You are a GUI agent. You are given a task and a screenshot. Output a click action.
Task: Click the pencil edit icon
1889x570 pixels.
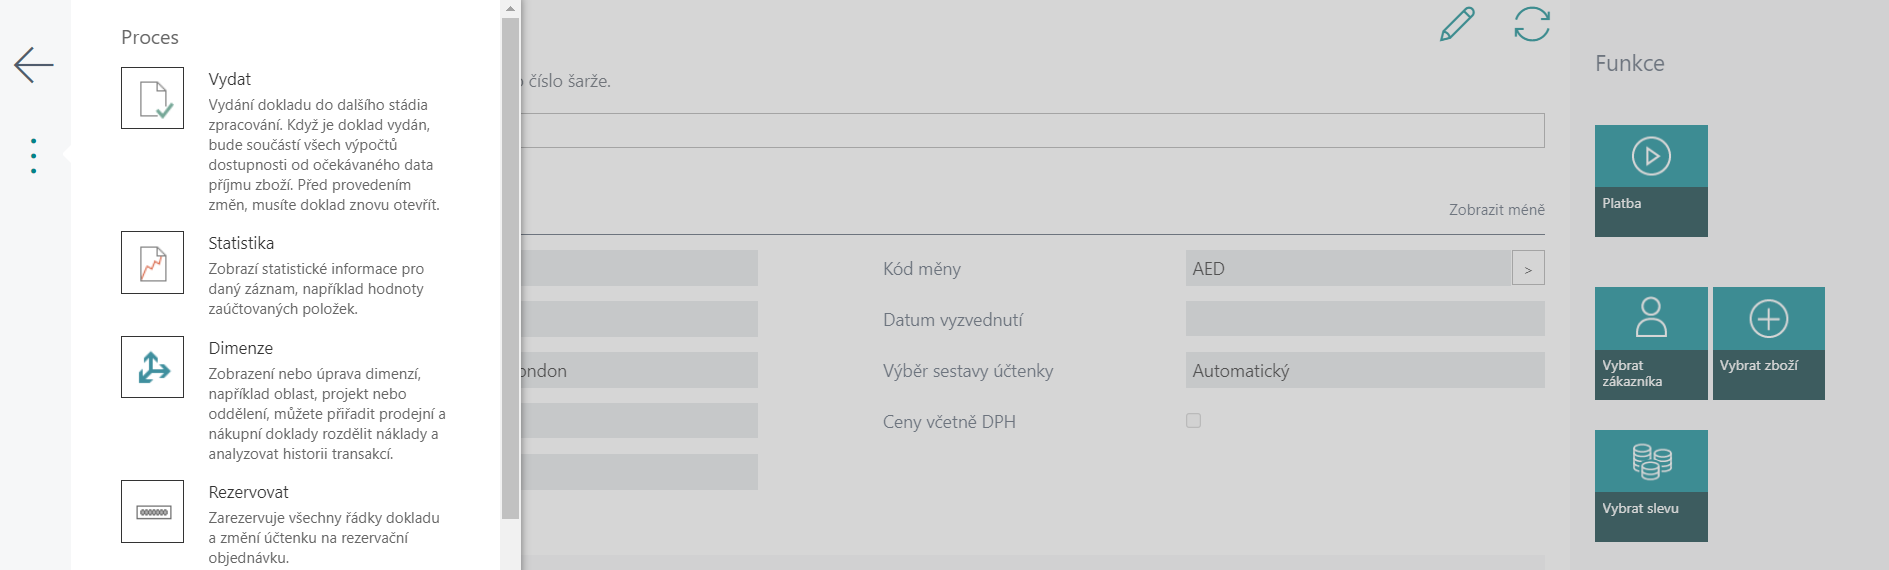click(x=1457, y=24)
